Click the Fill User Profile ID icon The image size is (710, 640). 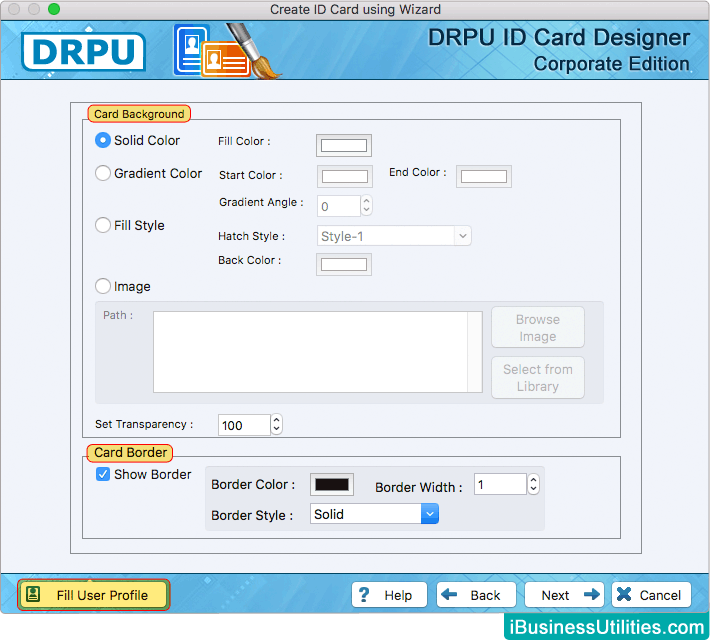point(33,594)
